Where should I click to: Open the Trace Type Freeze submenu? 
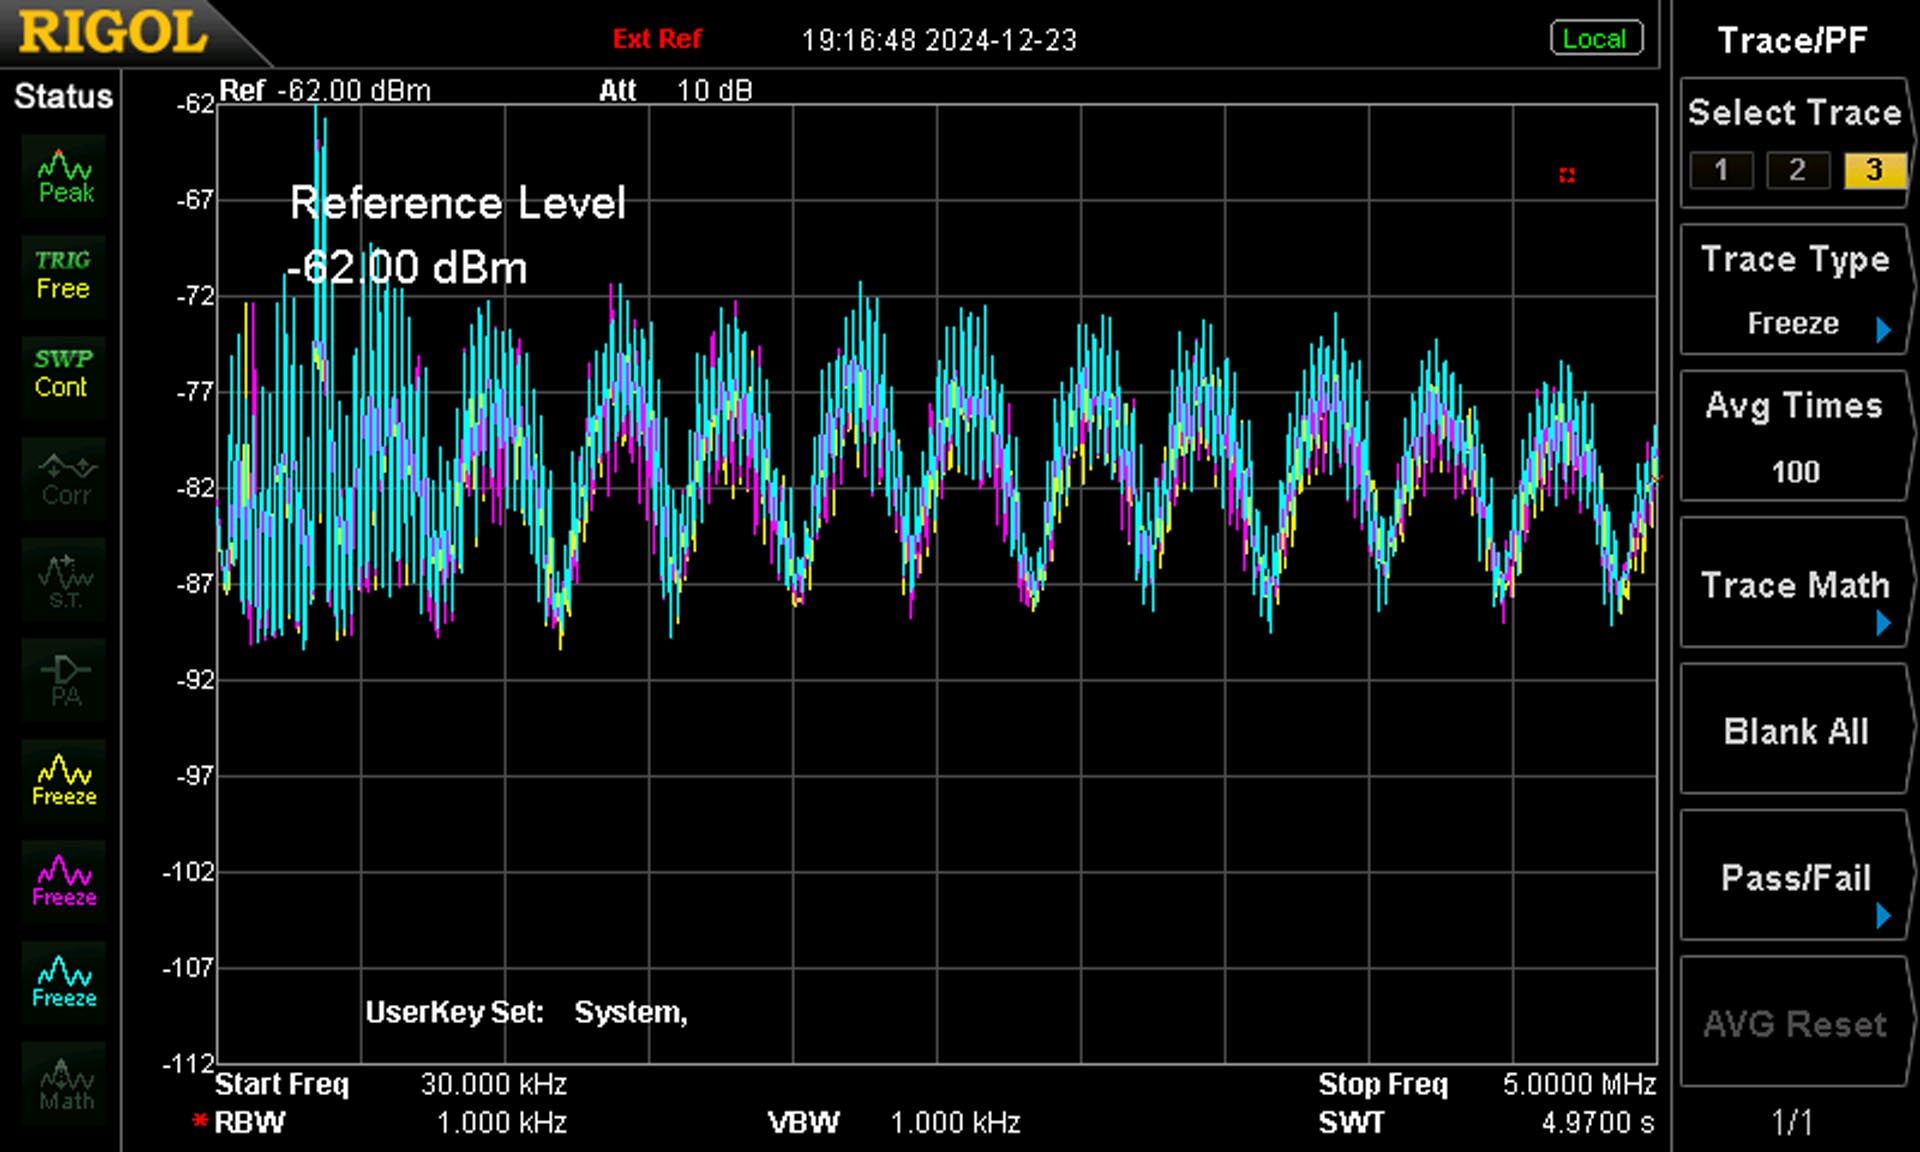[1795, 290]
